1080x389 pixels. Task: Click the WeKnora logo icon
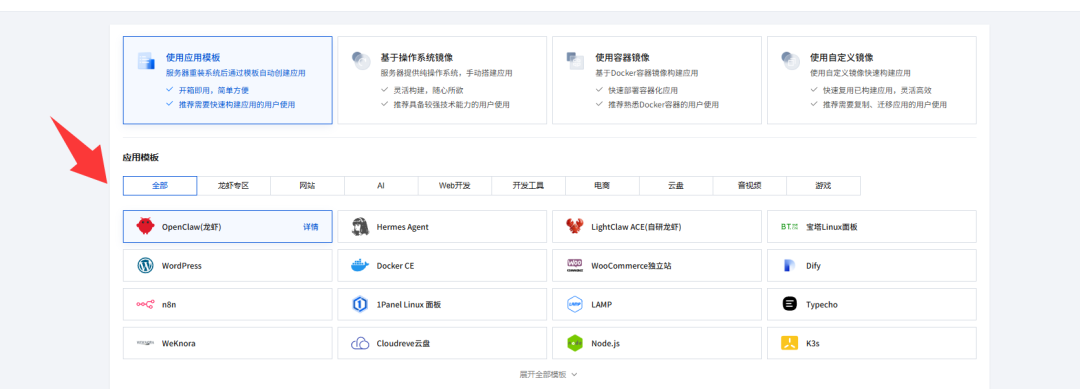(145, 343)
